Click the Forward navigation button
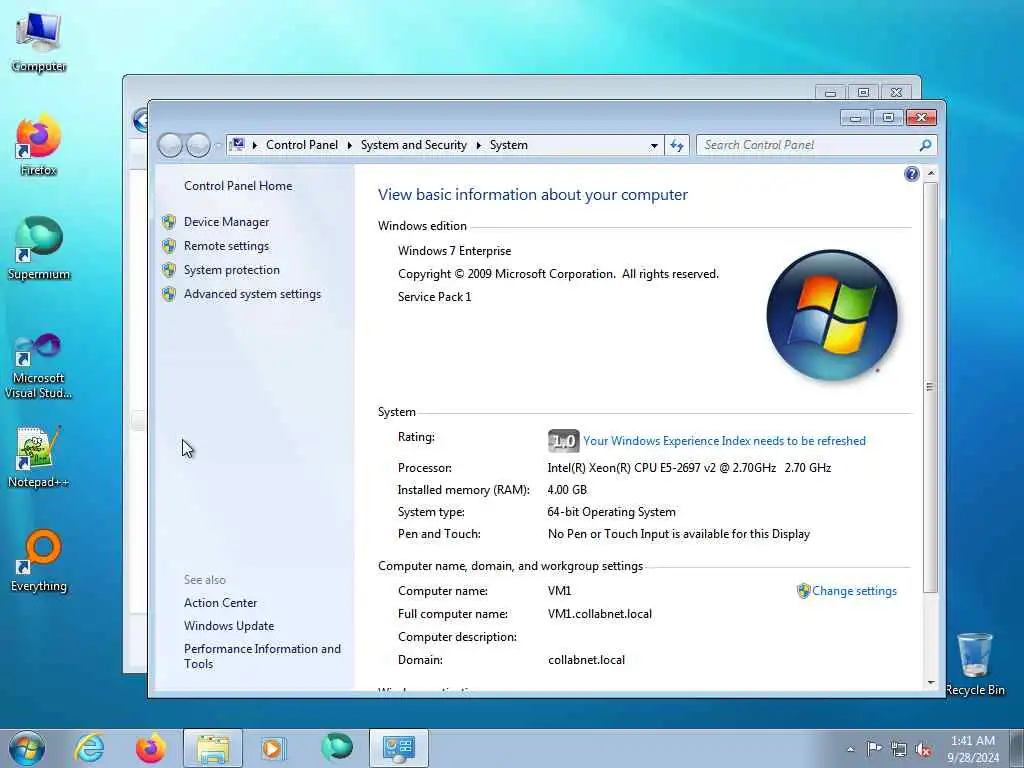Viewport: 1024px width, 768px height. click(198, 145)
